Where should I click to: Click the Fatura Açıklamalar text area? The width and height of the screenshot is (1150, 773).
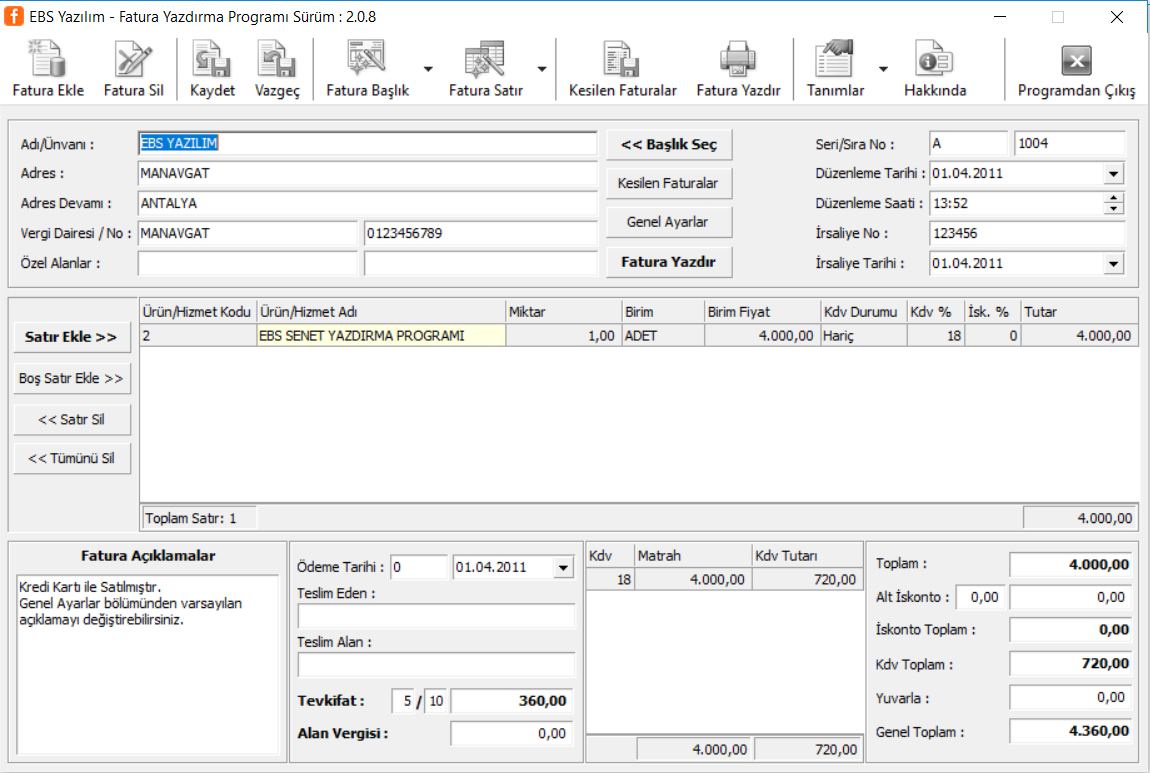[147, 664]
